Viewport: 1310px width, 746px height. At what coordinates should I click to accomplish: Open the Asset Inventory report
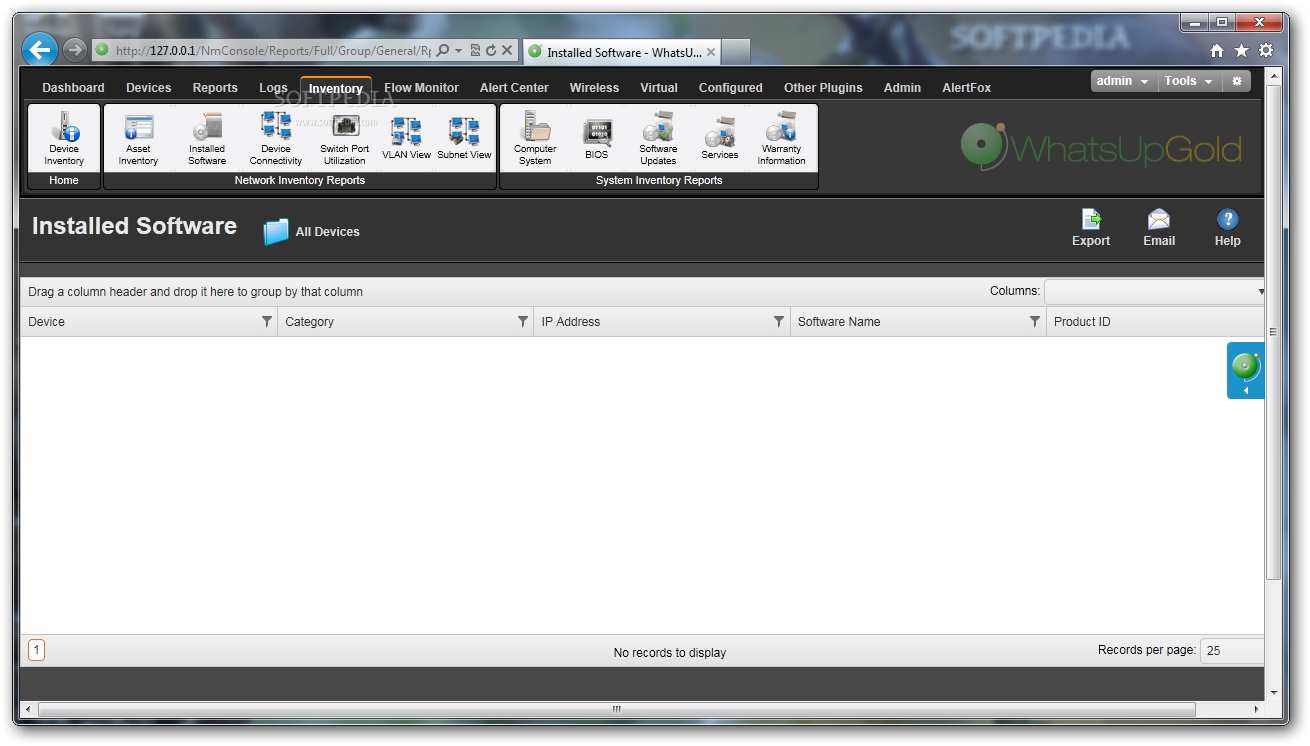coord(138,140)
